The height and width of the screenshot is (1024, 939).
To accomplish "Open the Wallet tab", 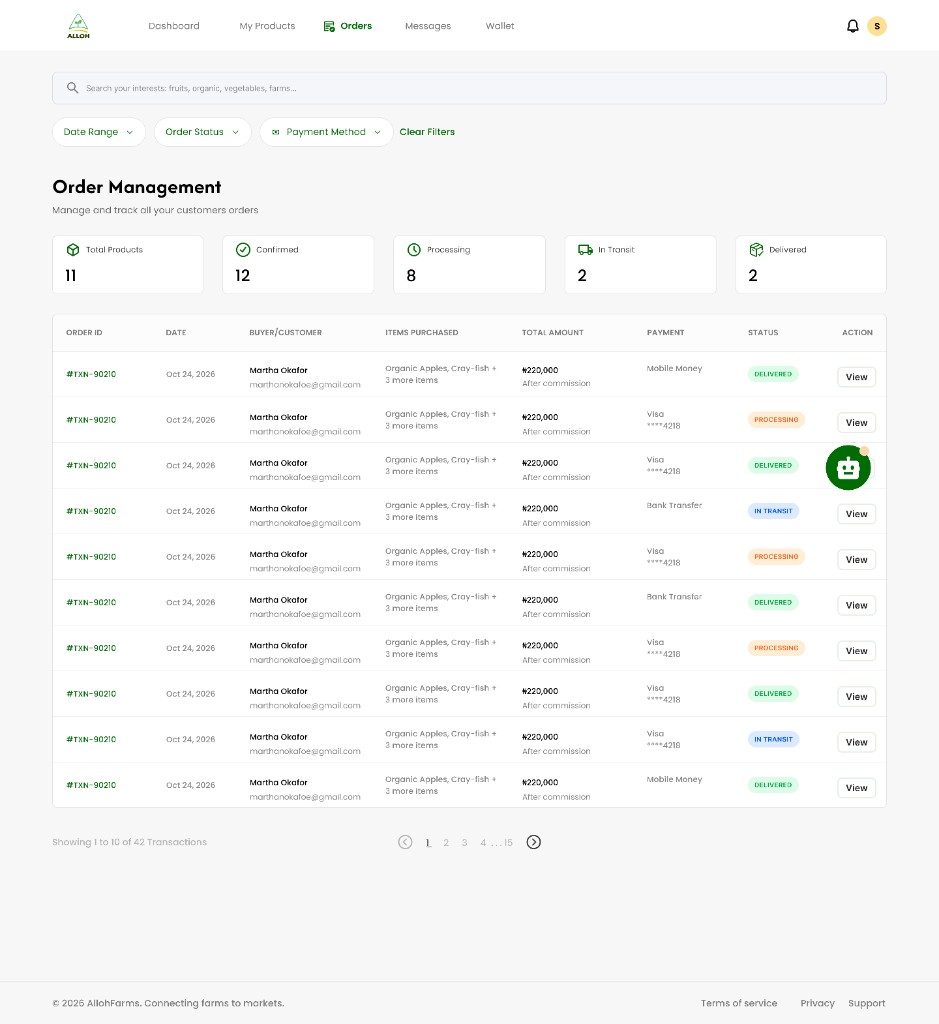I will coord(500,26).
